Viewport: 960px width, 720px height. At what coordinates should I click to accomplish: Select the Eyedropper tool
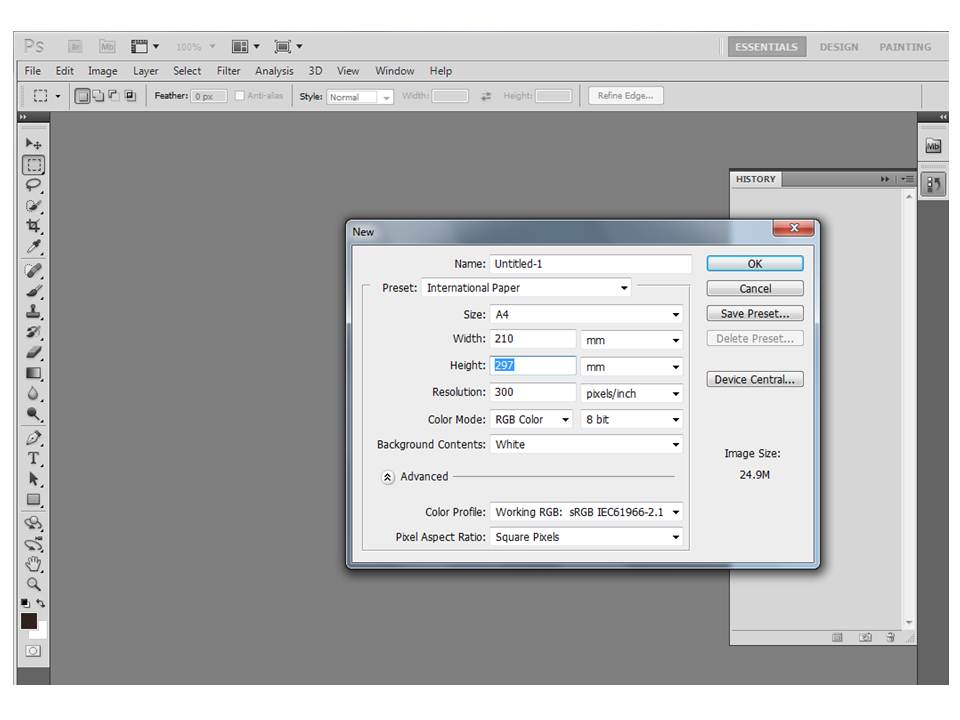point(33,245)
